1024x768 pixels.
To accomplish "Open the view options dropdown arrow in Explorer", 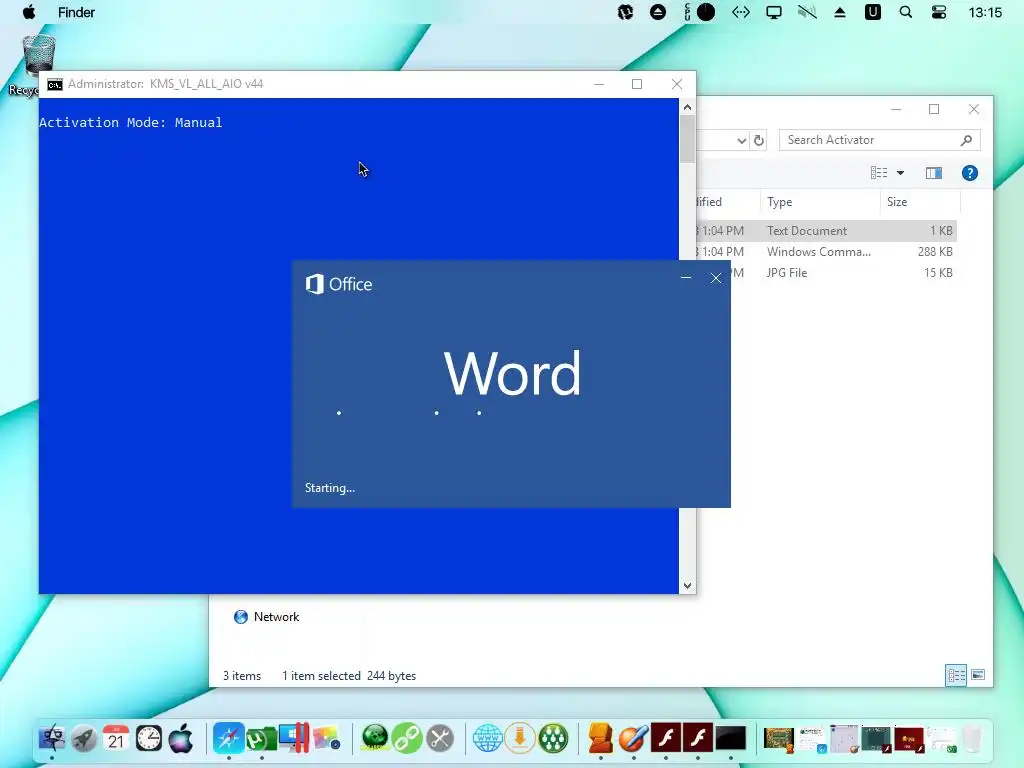I will 901,173.
